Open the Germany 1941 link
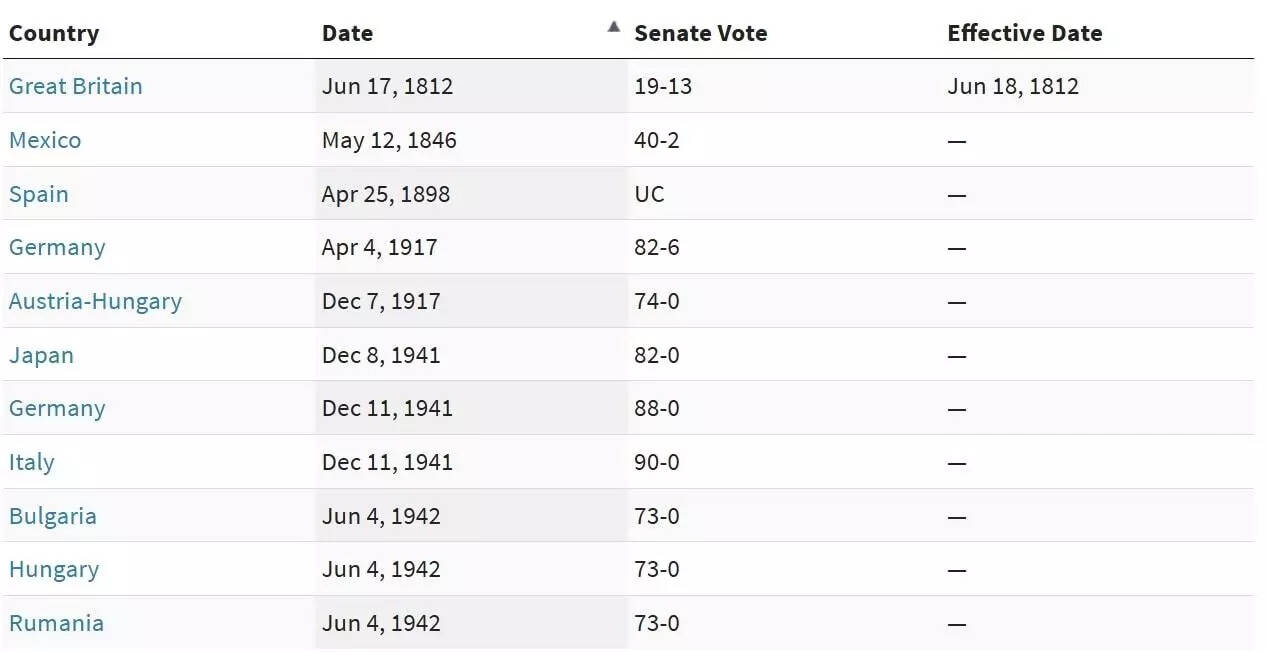The image size is (1267, 652). point(57,408)
